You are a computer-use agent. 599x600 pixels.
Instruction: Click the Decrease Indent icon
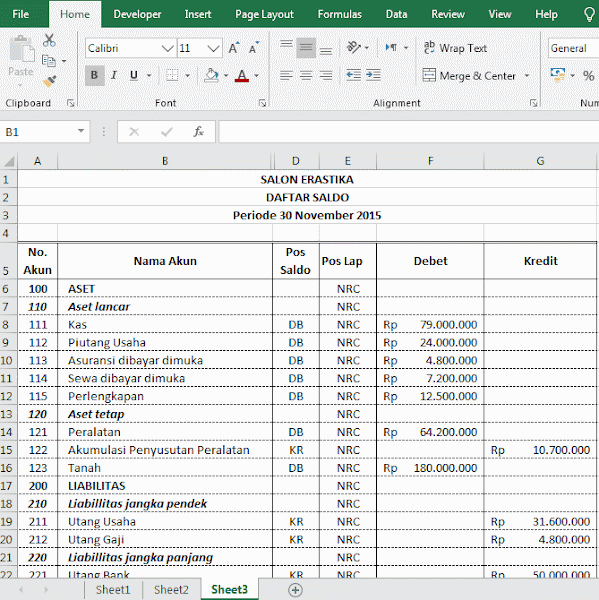click(353, 75)
